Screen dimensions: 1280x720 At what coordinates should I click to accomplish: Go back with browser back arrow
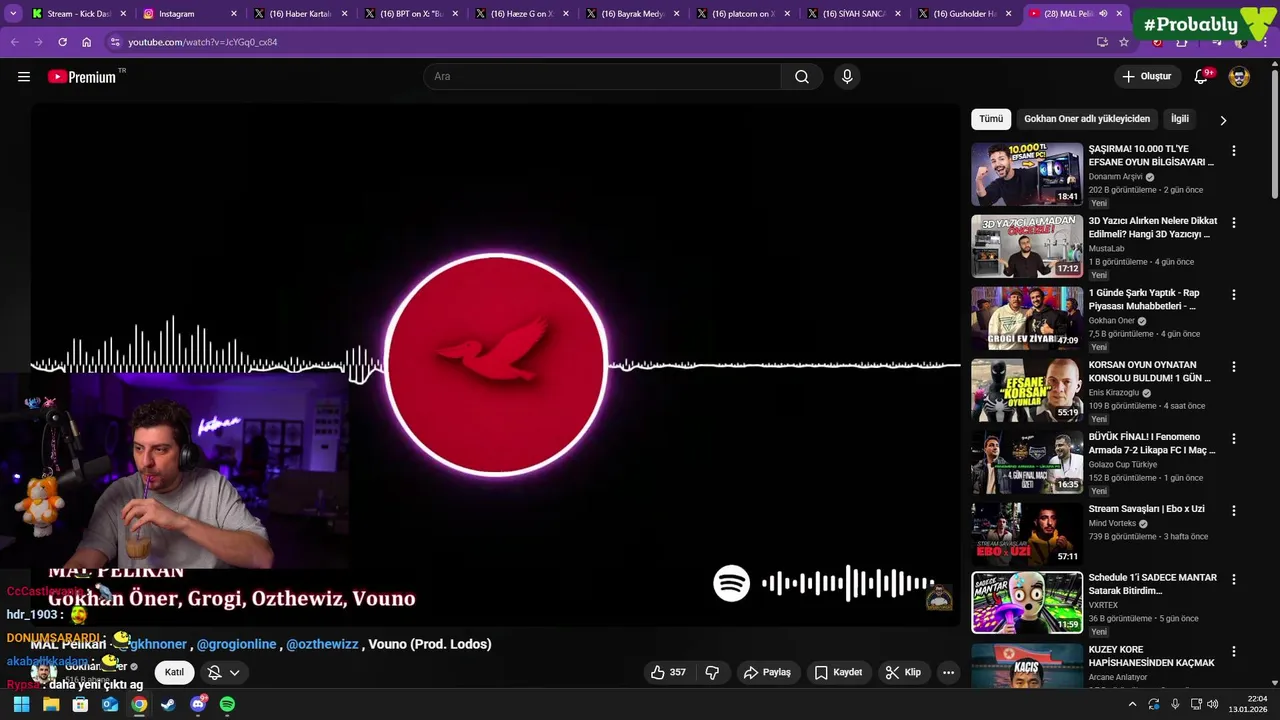[x=14, y=42]
